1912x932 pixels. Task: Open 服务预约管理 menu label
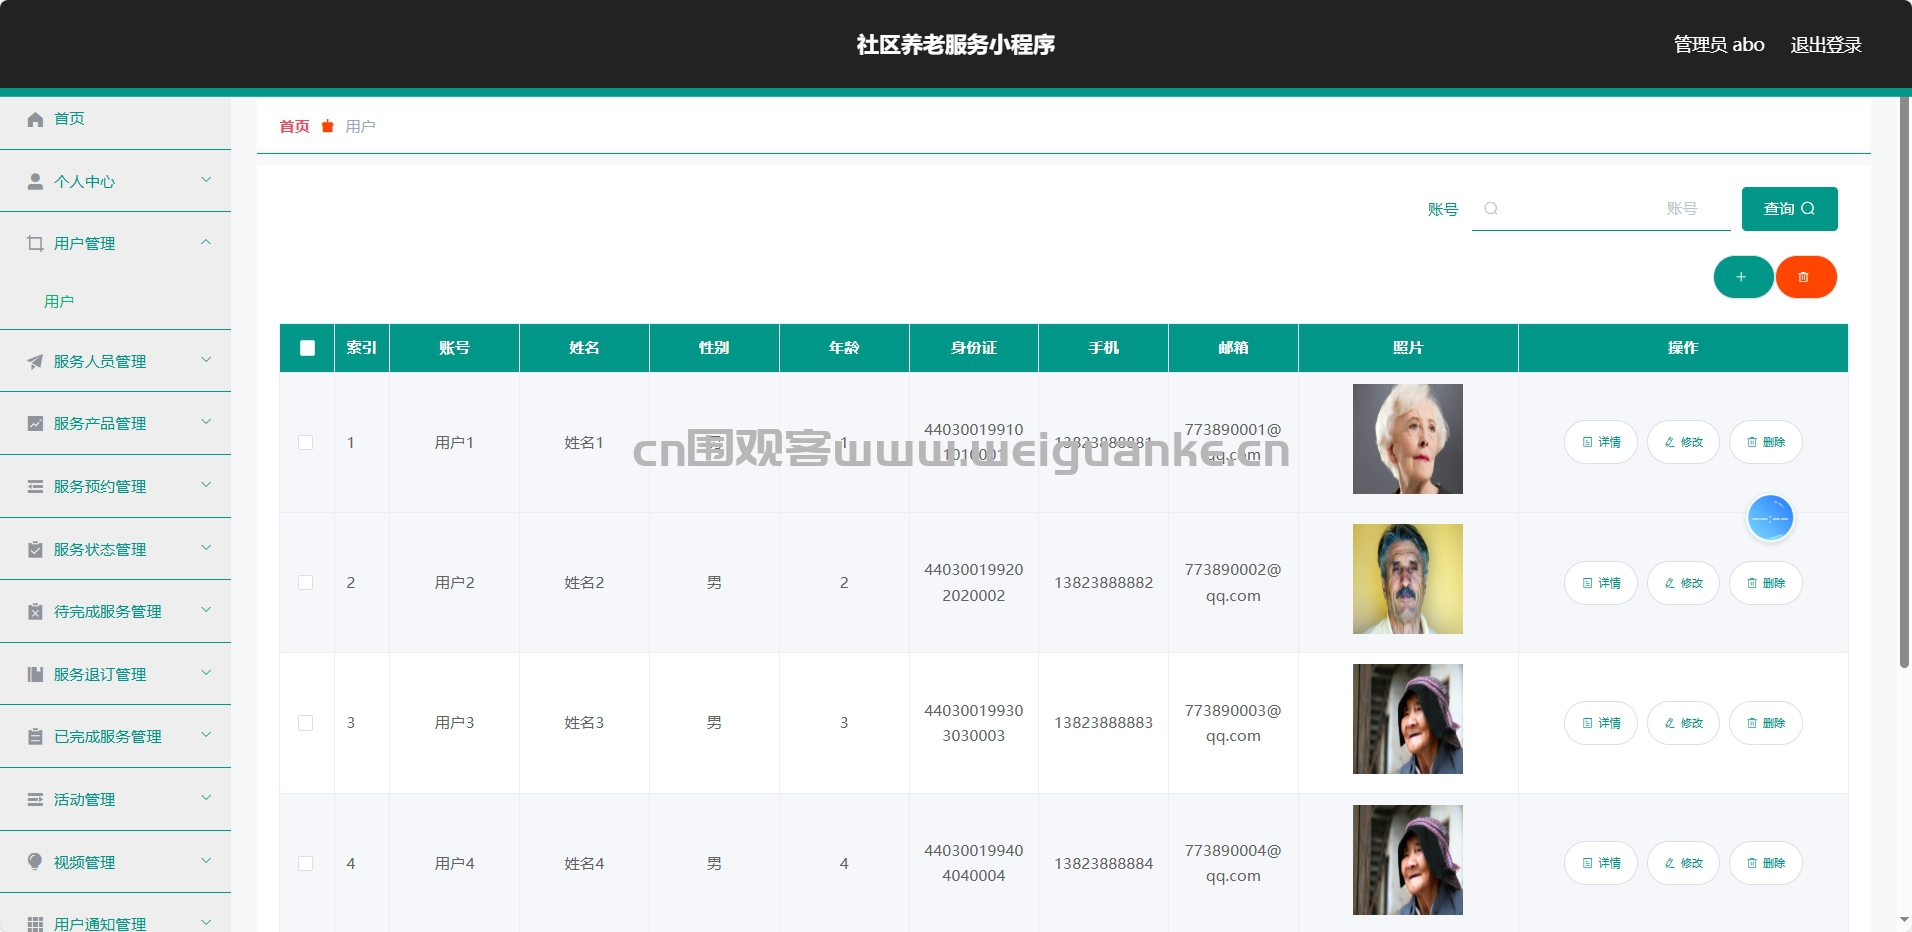tap(100, 486)
